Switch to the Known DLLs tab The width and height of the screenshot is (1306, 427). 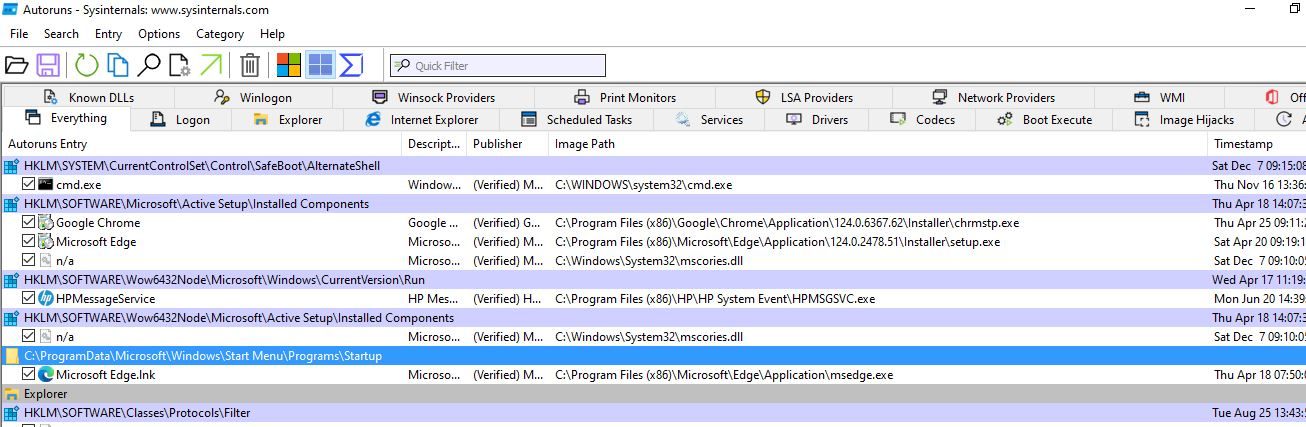[x=88, y=97]
